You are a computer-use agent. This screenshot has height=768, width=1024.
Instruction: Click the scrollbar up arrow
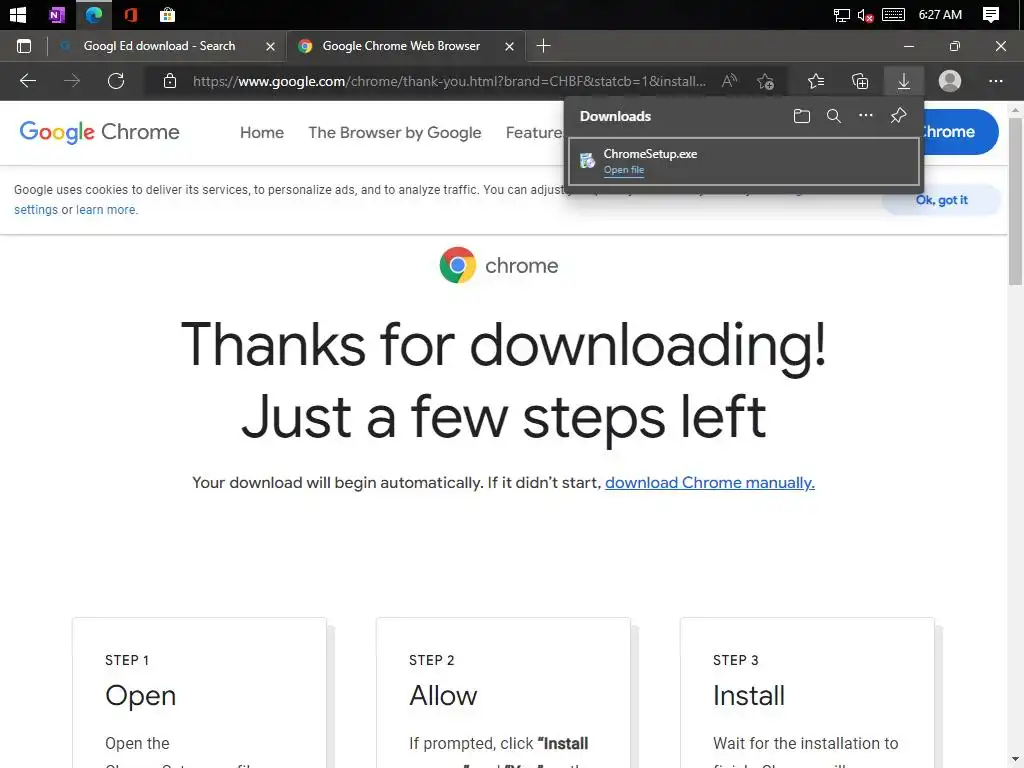click(1015, 109)
